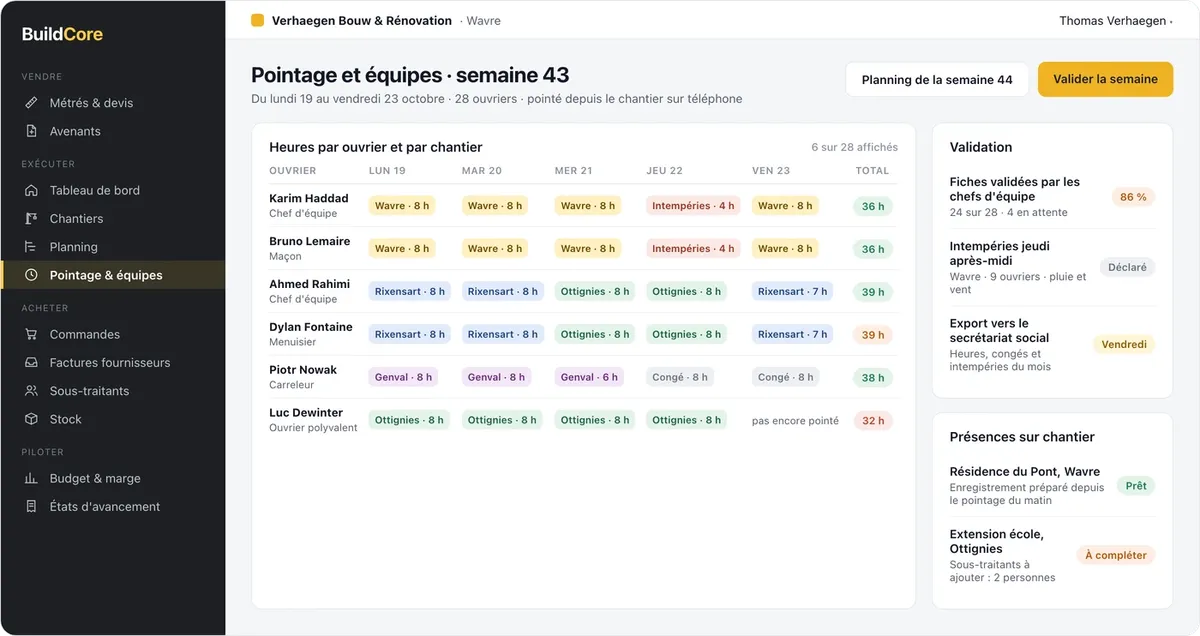Click the Tableau de bord home icon
This screenshot has height=636, width=1200.
click(31, 190)
